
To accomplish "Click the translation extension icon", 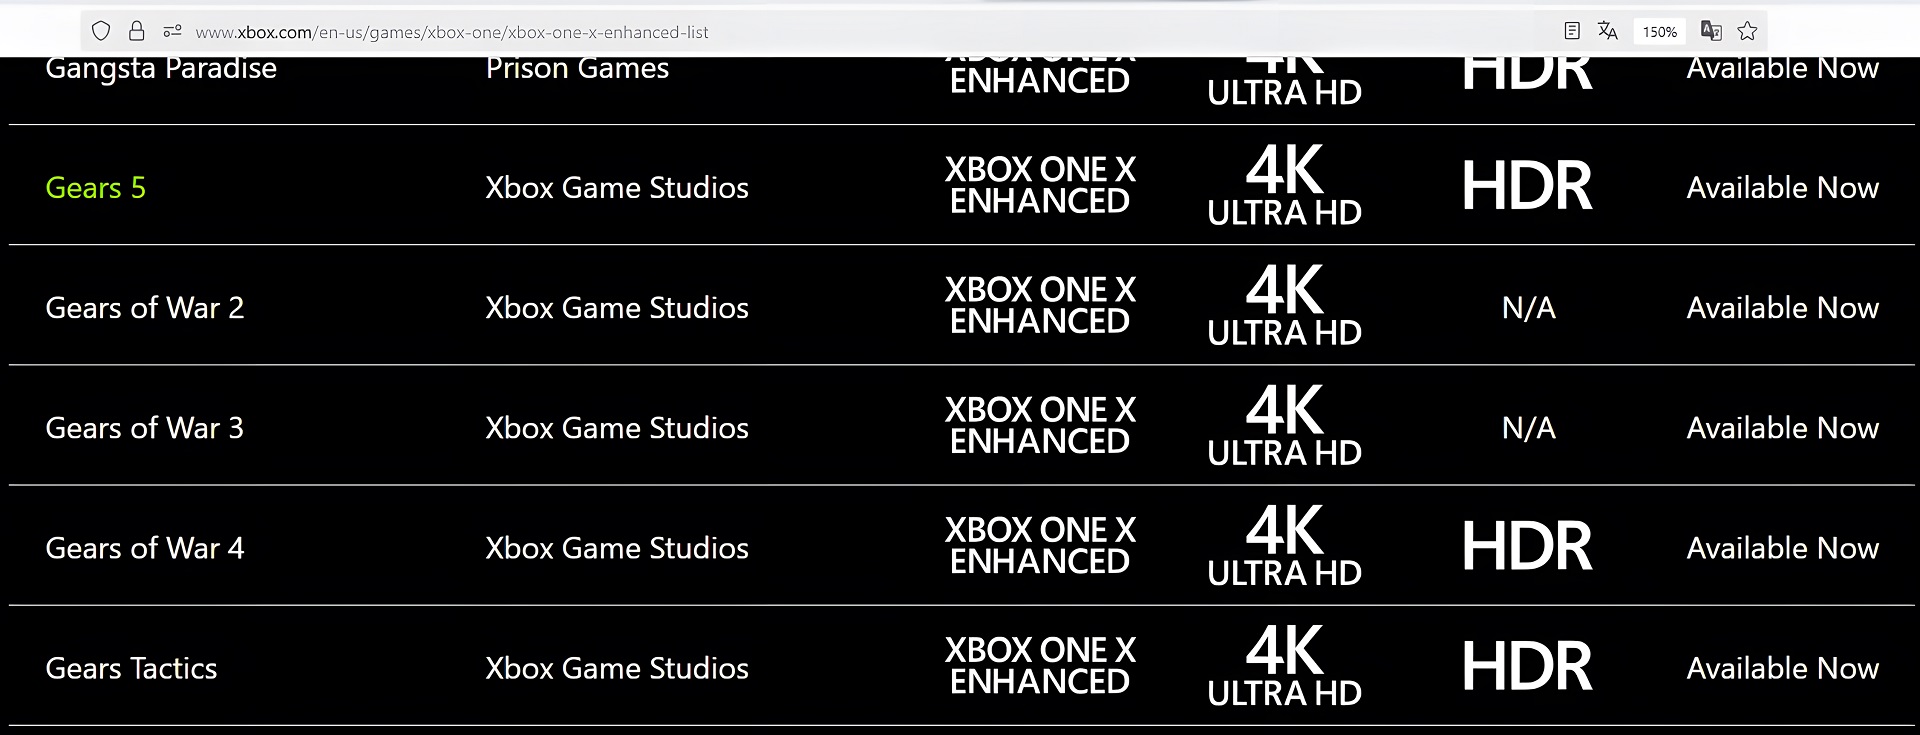I will coord(1711,32).
